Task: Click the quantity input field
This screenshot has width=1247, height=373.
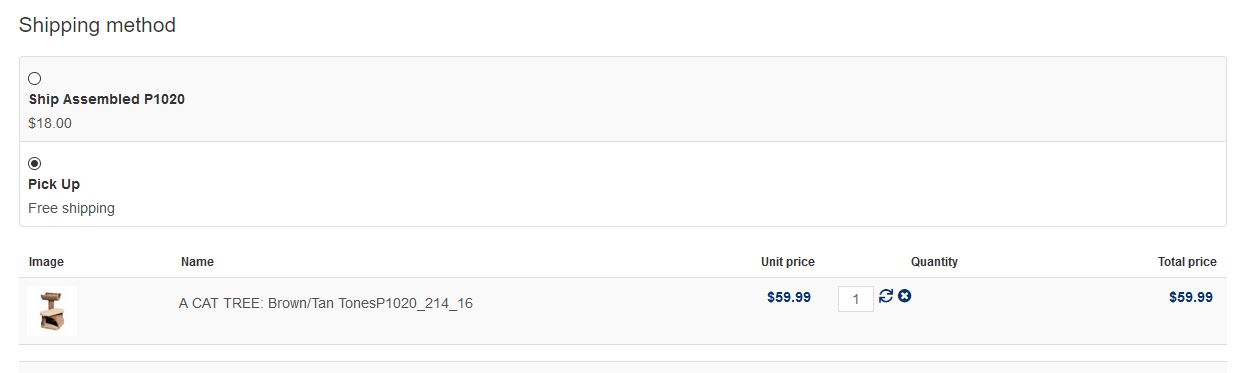Action: tap(856, 299)
